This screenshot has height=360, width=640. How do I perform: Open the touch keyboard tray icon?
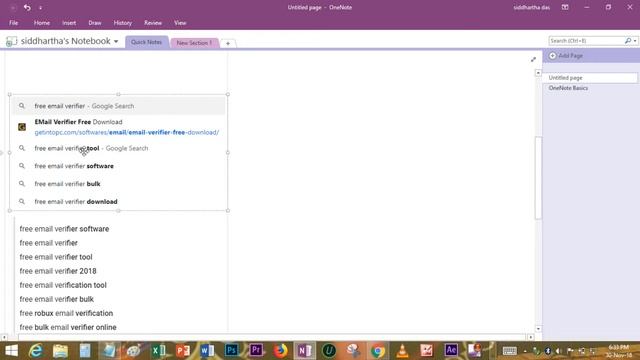(509, 351)
